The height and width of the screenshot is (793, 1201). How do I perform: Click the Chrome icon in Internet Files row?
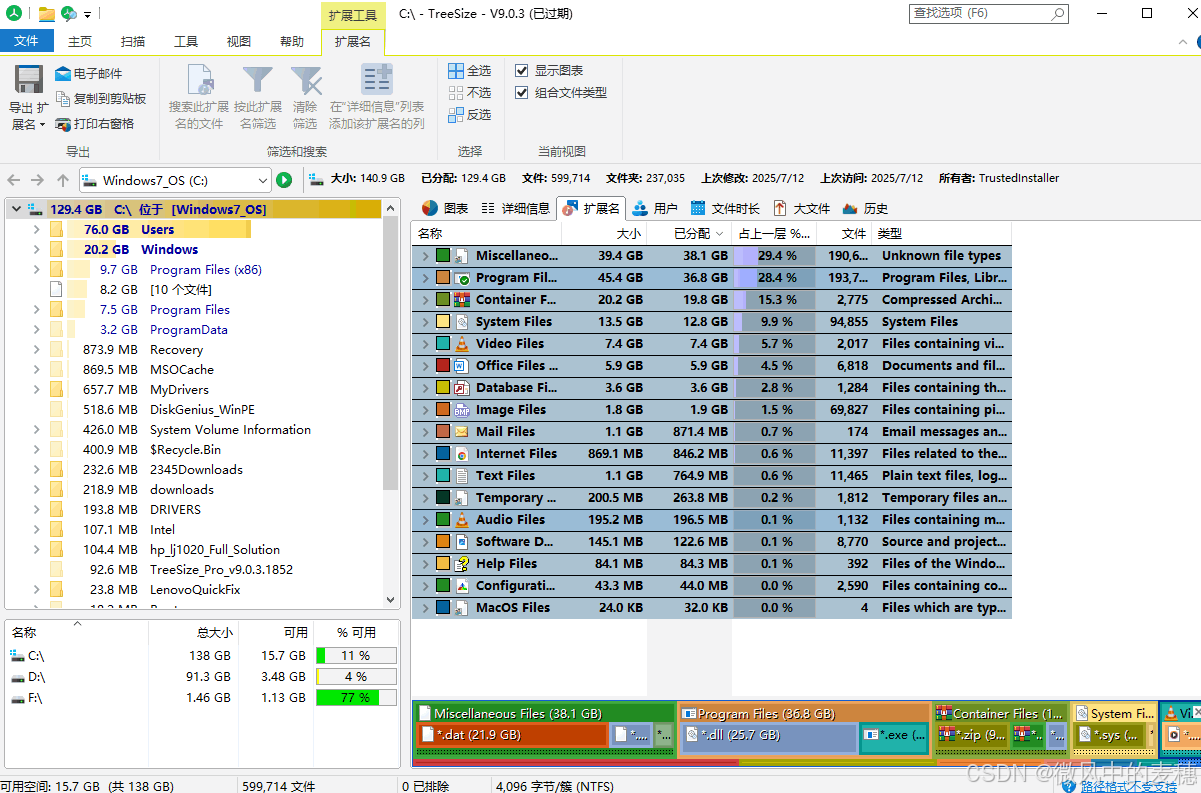(x=461, y=453)
